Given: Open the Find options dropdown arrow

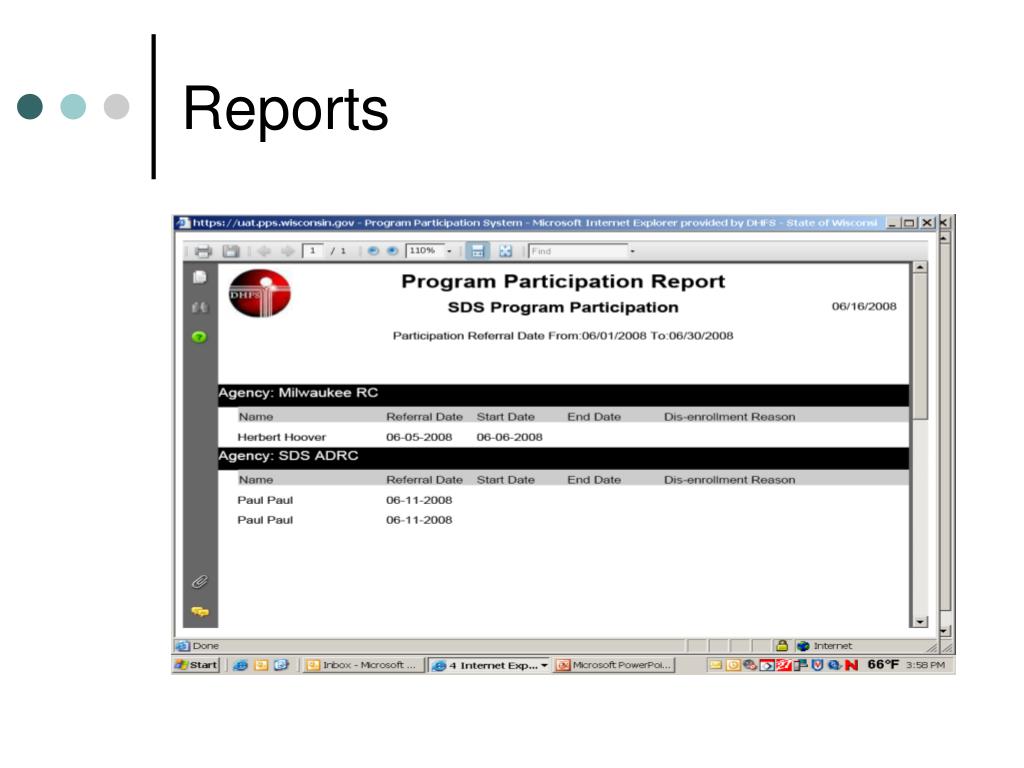Looking at the screenshot, I should [632, 251].
